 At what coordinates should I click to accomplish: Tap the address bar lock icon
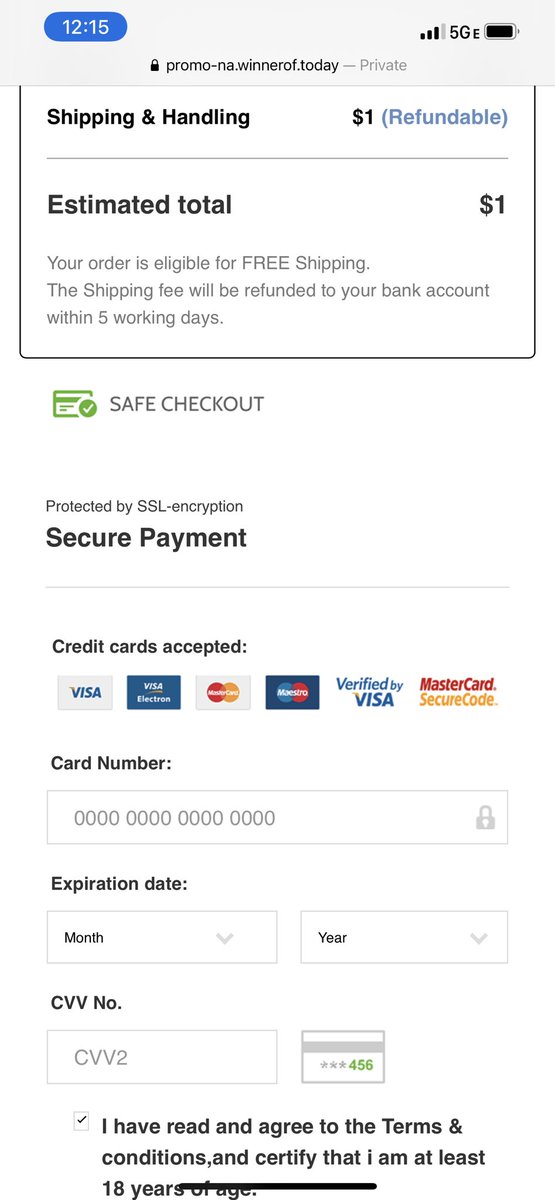[x=154, y=65]
